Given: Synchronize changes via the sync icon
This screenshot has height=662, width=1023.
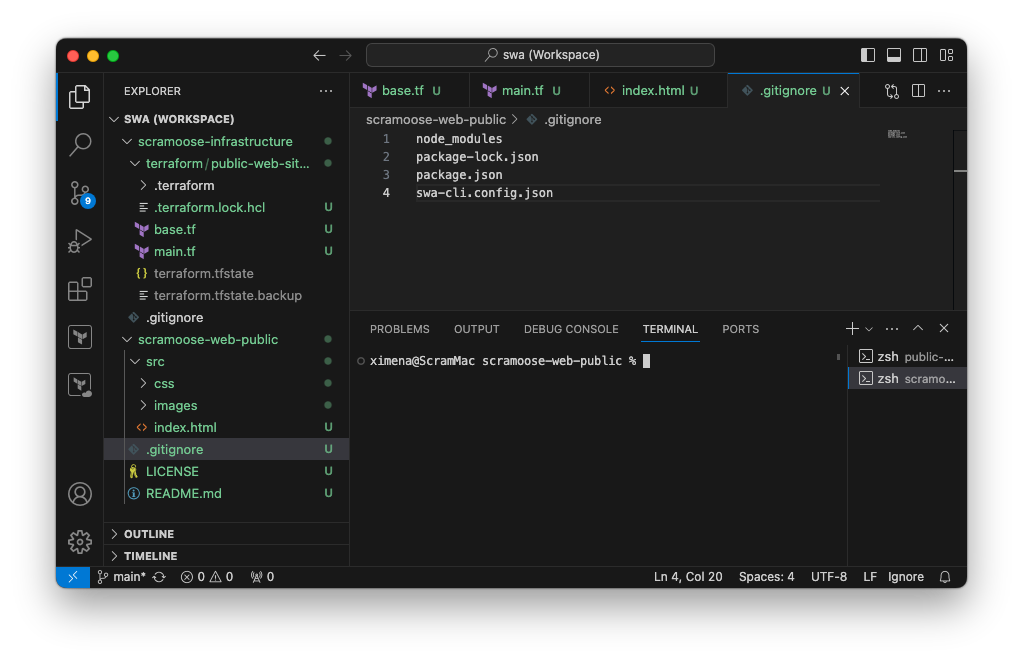Looking at the screenshot, I should pyautogui.click(x=159, y=577).
